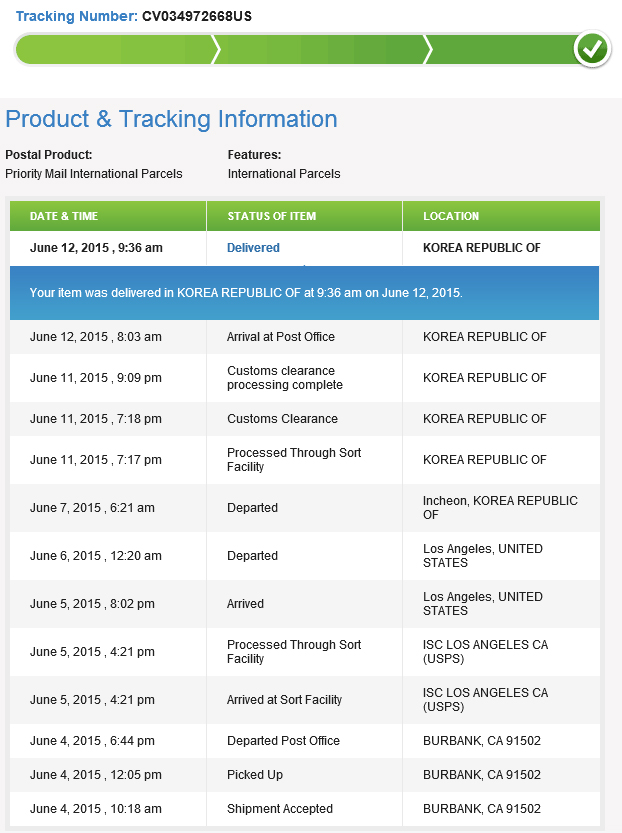The height and width of the screenshot is (833, 622).
Task: Click the Product & Tracking Information heading
Action: point(171,119)
